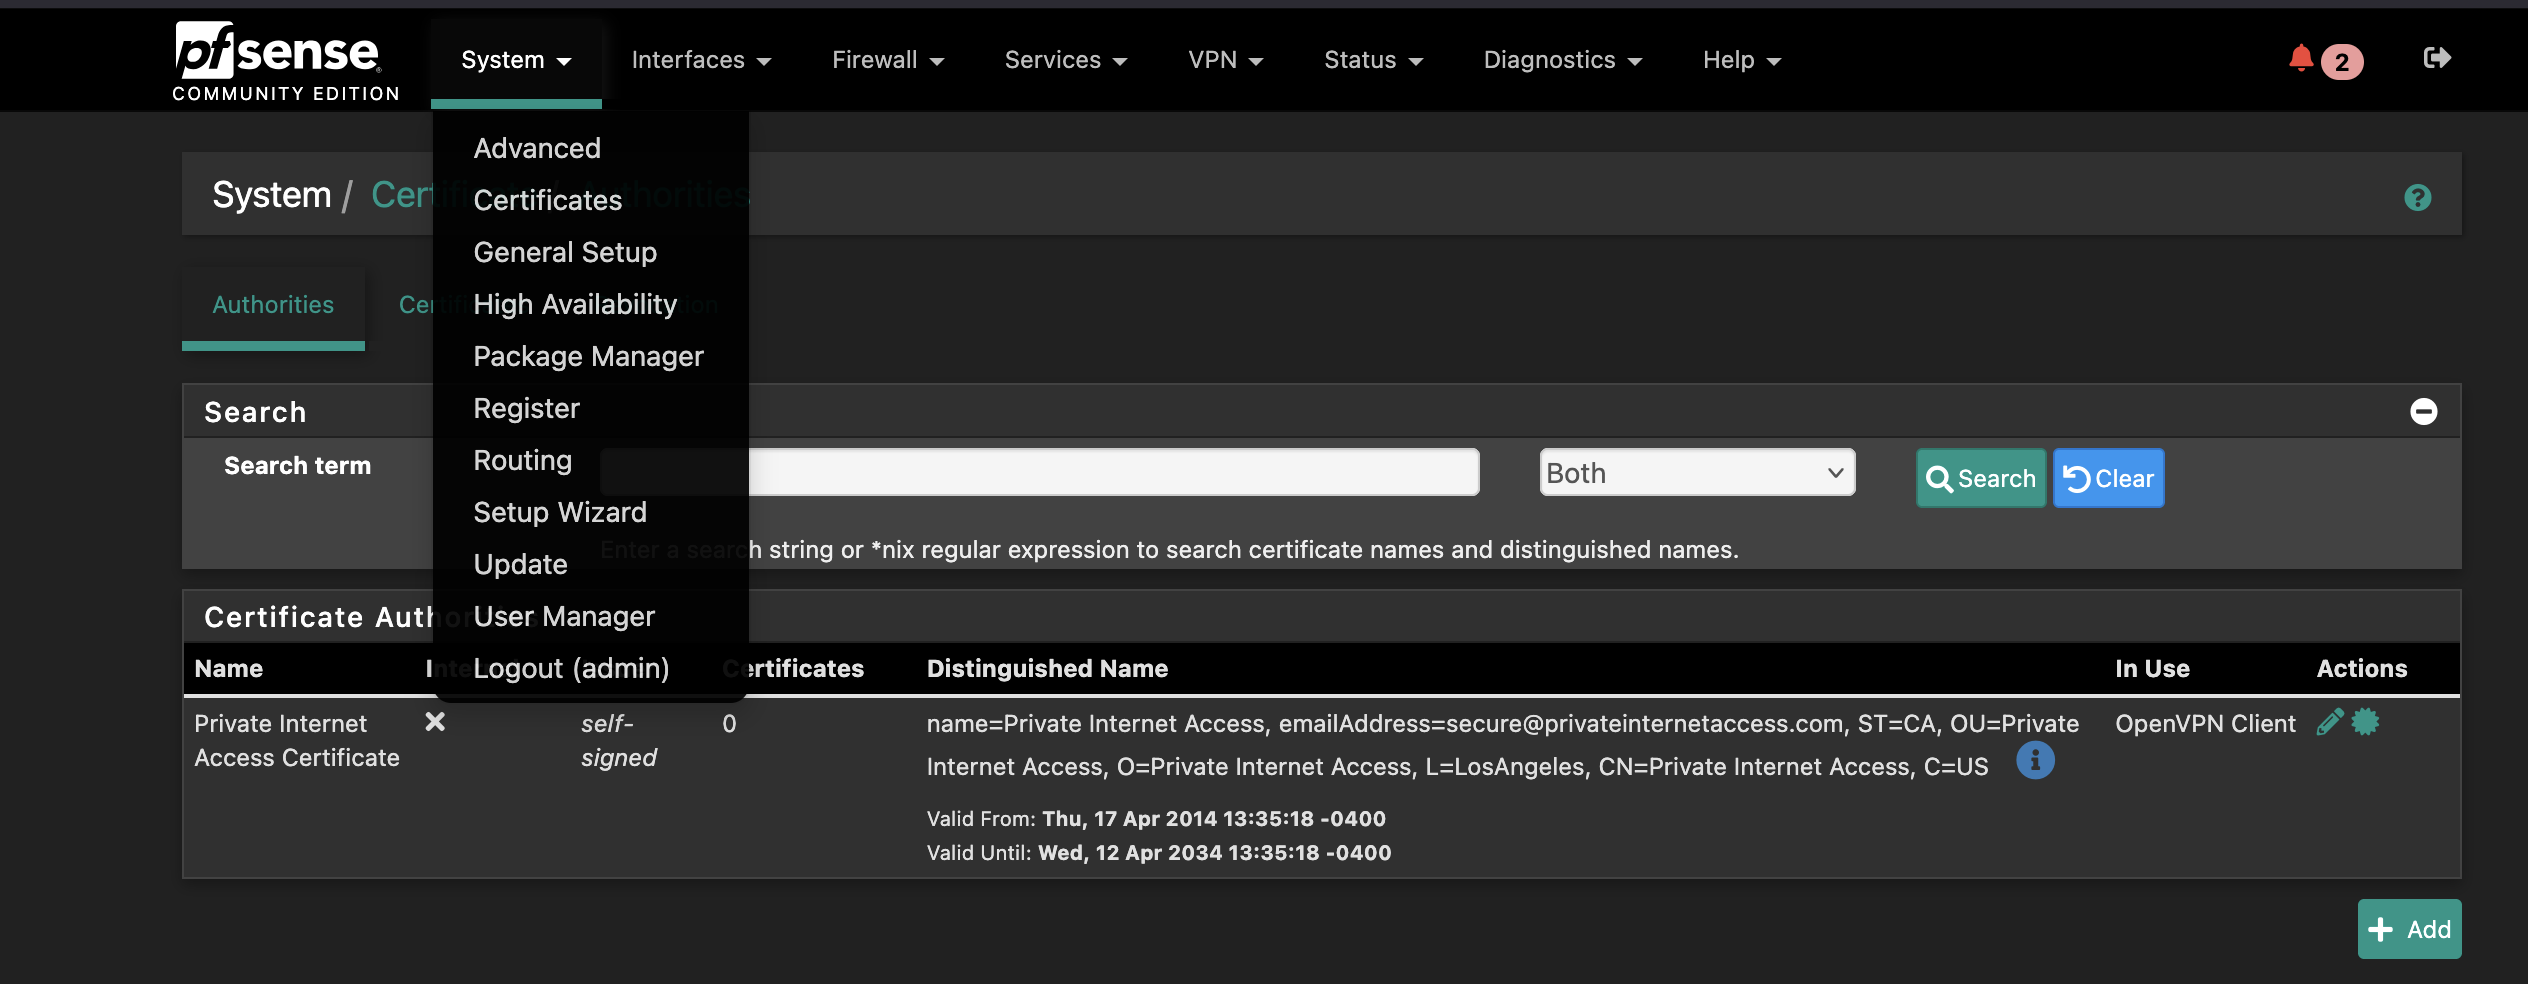
Task: Choose High Availability menu entry
Action: pyautogui.click(x=575, y=304)
